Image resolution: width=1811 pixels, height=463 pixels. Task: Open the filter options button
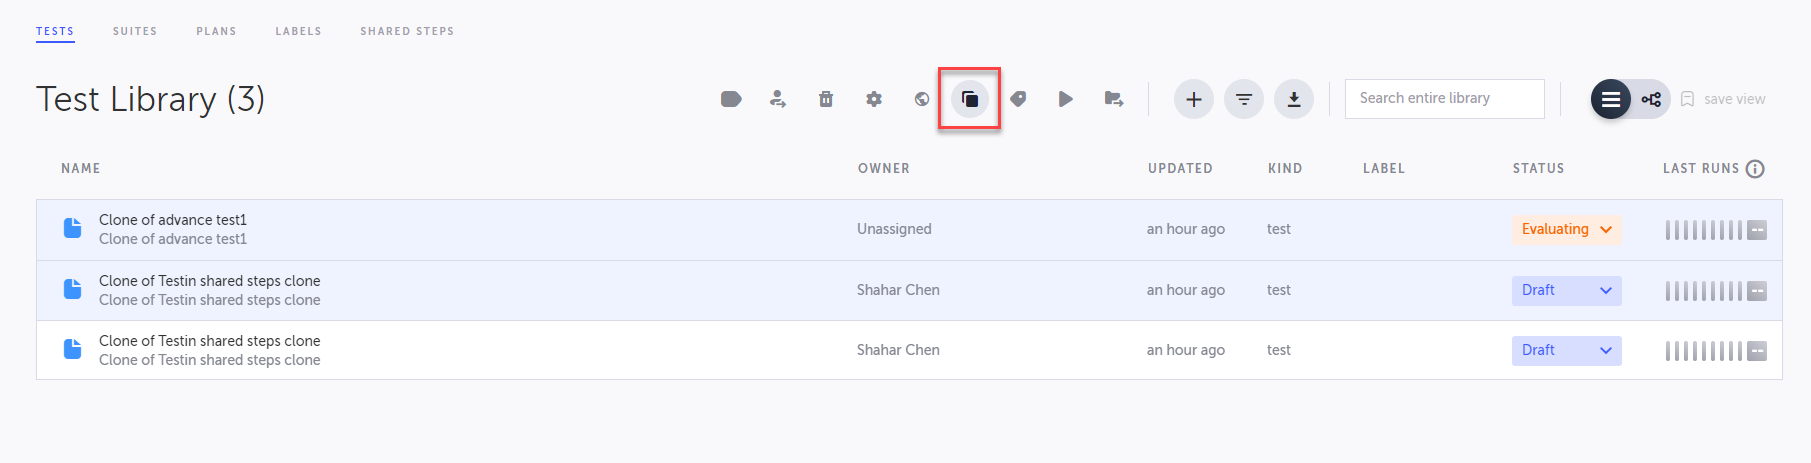[x=1243, y=99]
